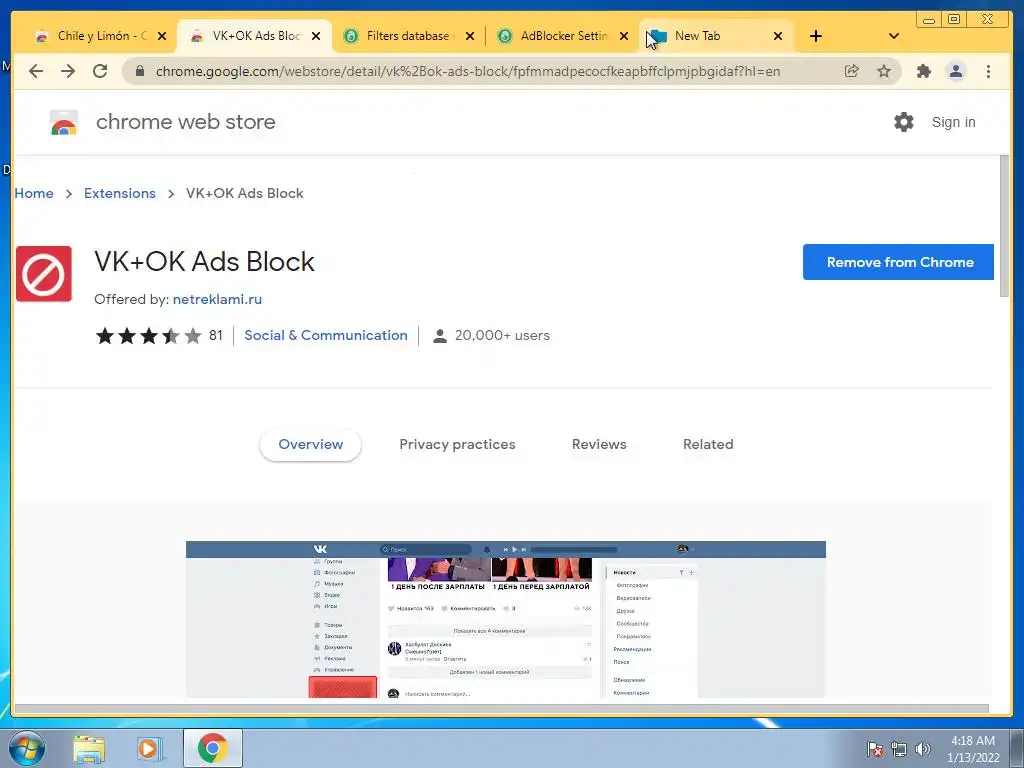Click the padlock site info icon
Screen dimensions: 1024x768
tap(139, 71)
